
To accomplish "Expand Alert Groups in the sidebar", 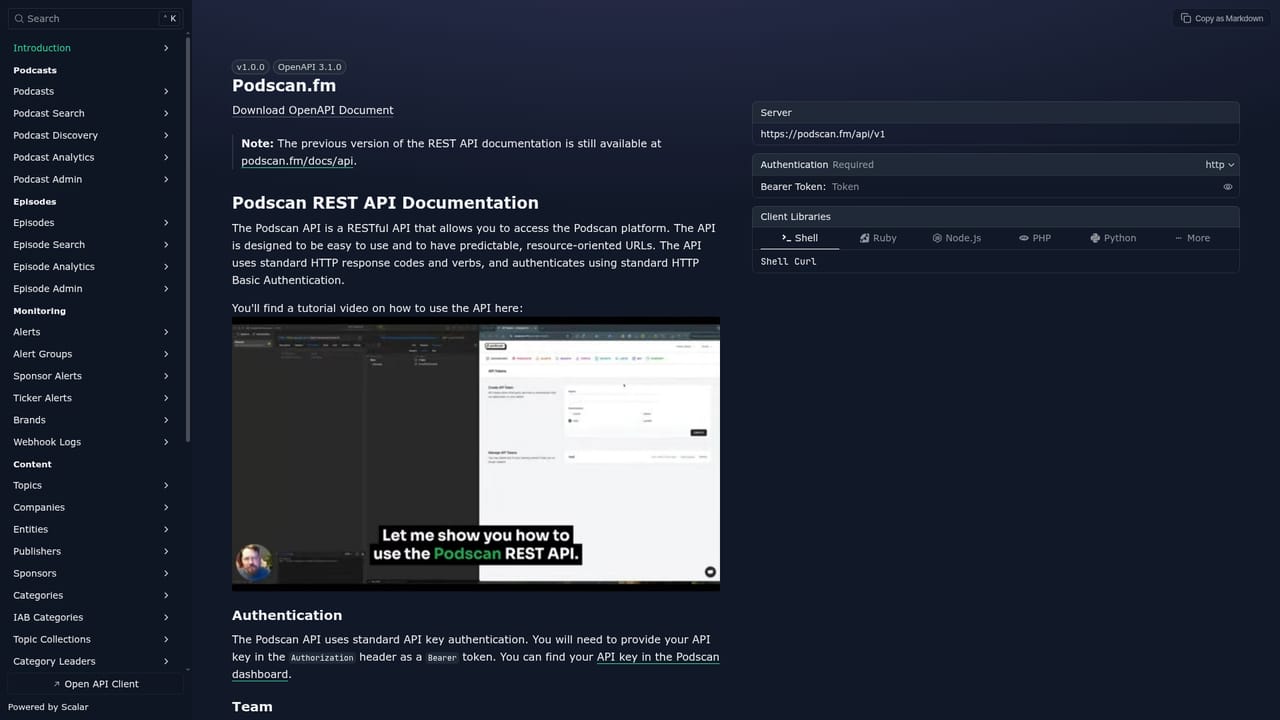I will click(x=166, y=354).
